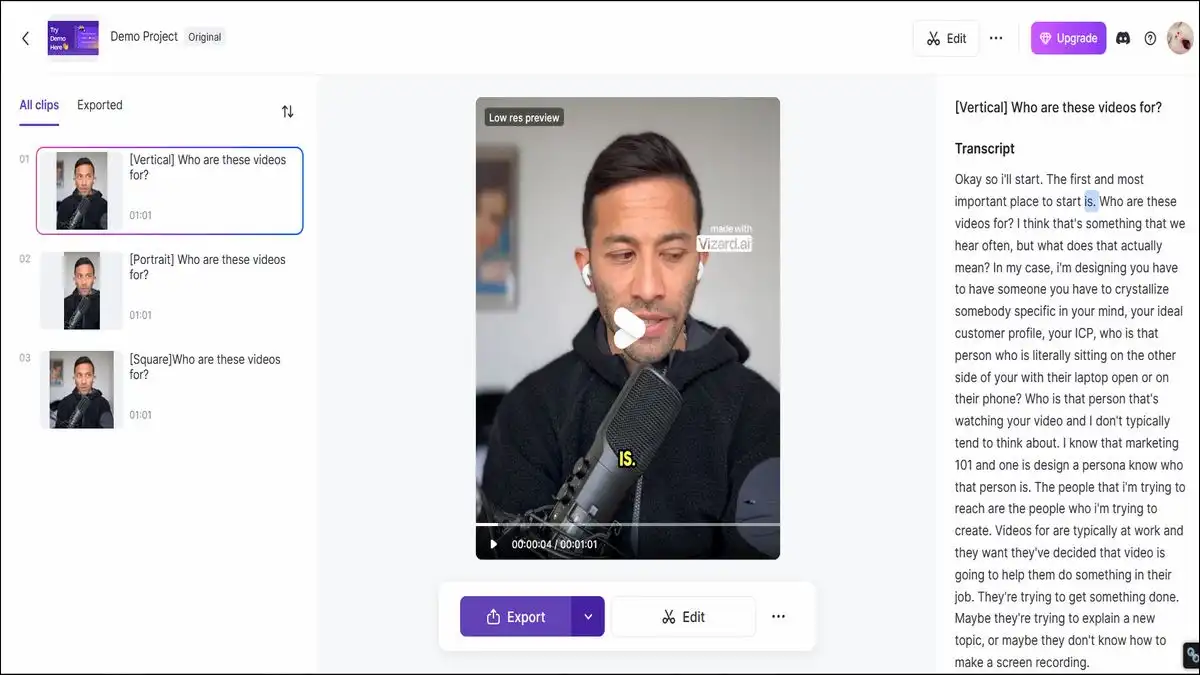Viewport: 1200px width, 675px height.
Task: Click the chat widget icon at bottom-right
Action: click(1191, 655)
